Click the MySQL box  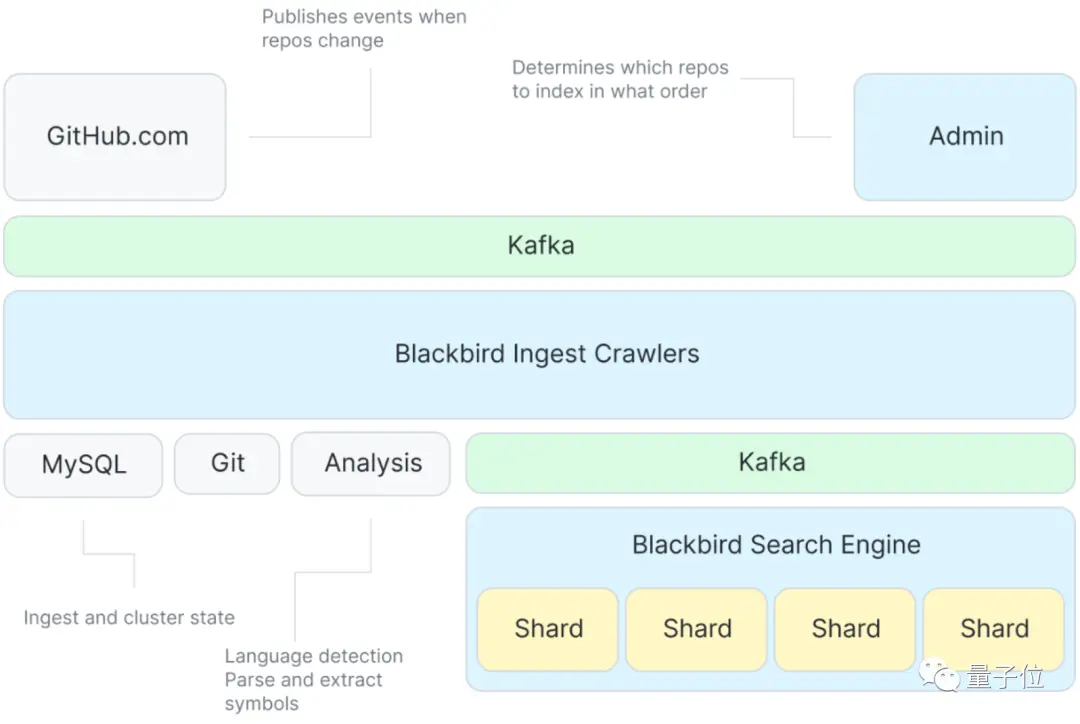tap(83, 465)
